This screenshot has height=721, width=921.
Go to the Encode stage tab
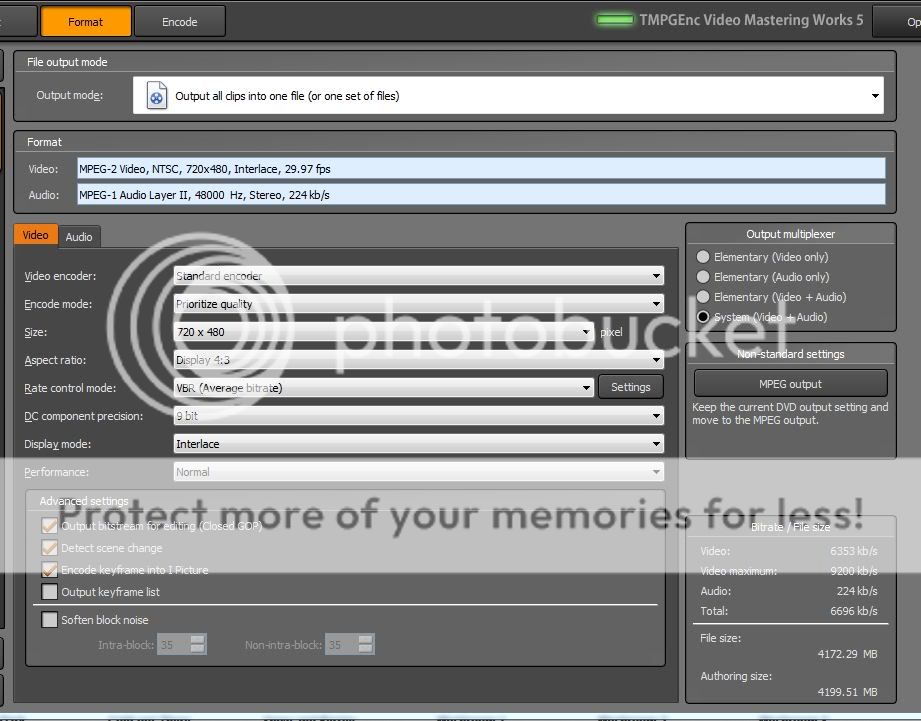click(180, 21)
